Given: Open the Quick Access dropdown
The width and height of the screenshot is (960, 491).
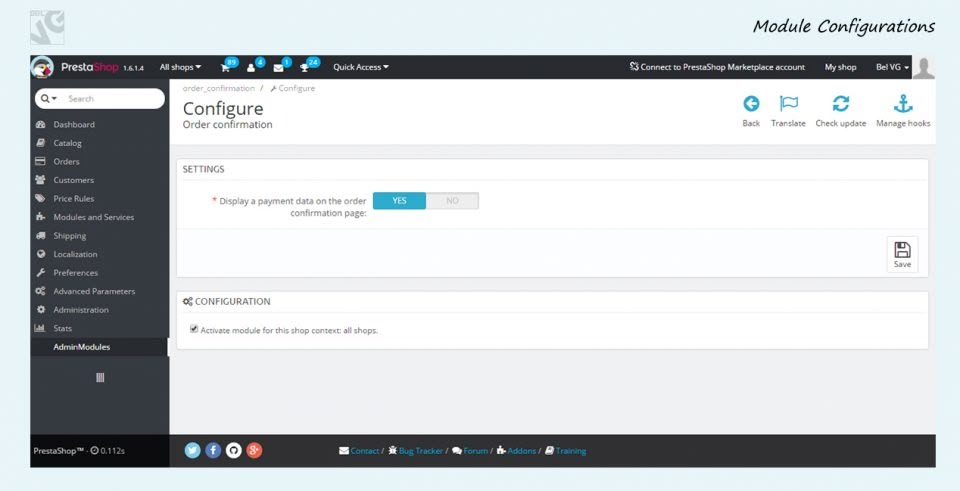Looking at the screenshot, I should click(x=360, y=67).
